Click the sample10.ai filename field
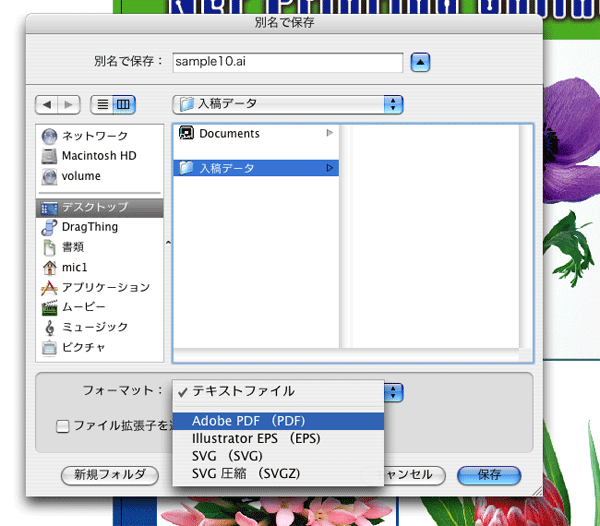The image size is (600, 526). click(x=287, y=62)
